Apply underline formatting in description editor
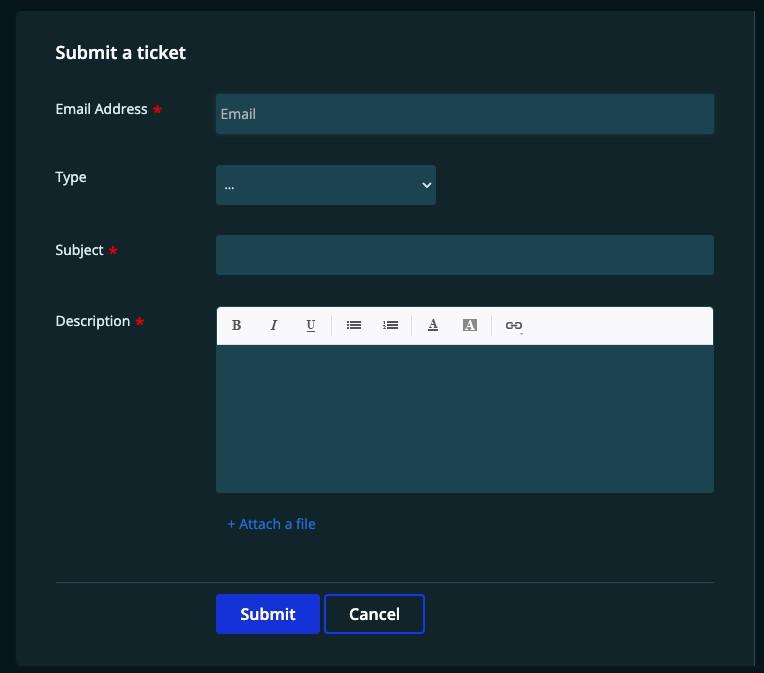Screen dimensions: 764x673 tap(310, 325)
